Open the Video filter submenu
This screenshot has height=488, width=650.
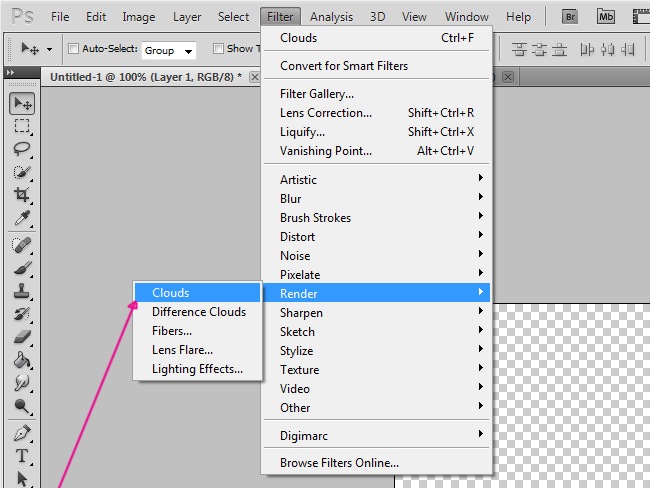click(376, 389)
